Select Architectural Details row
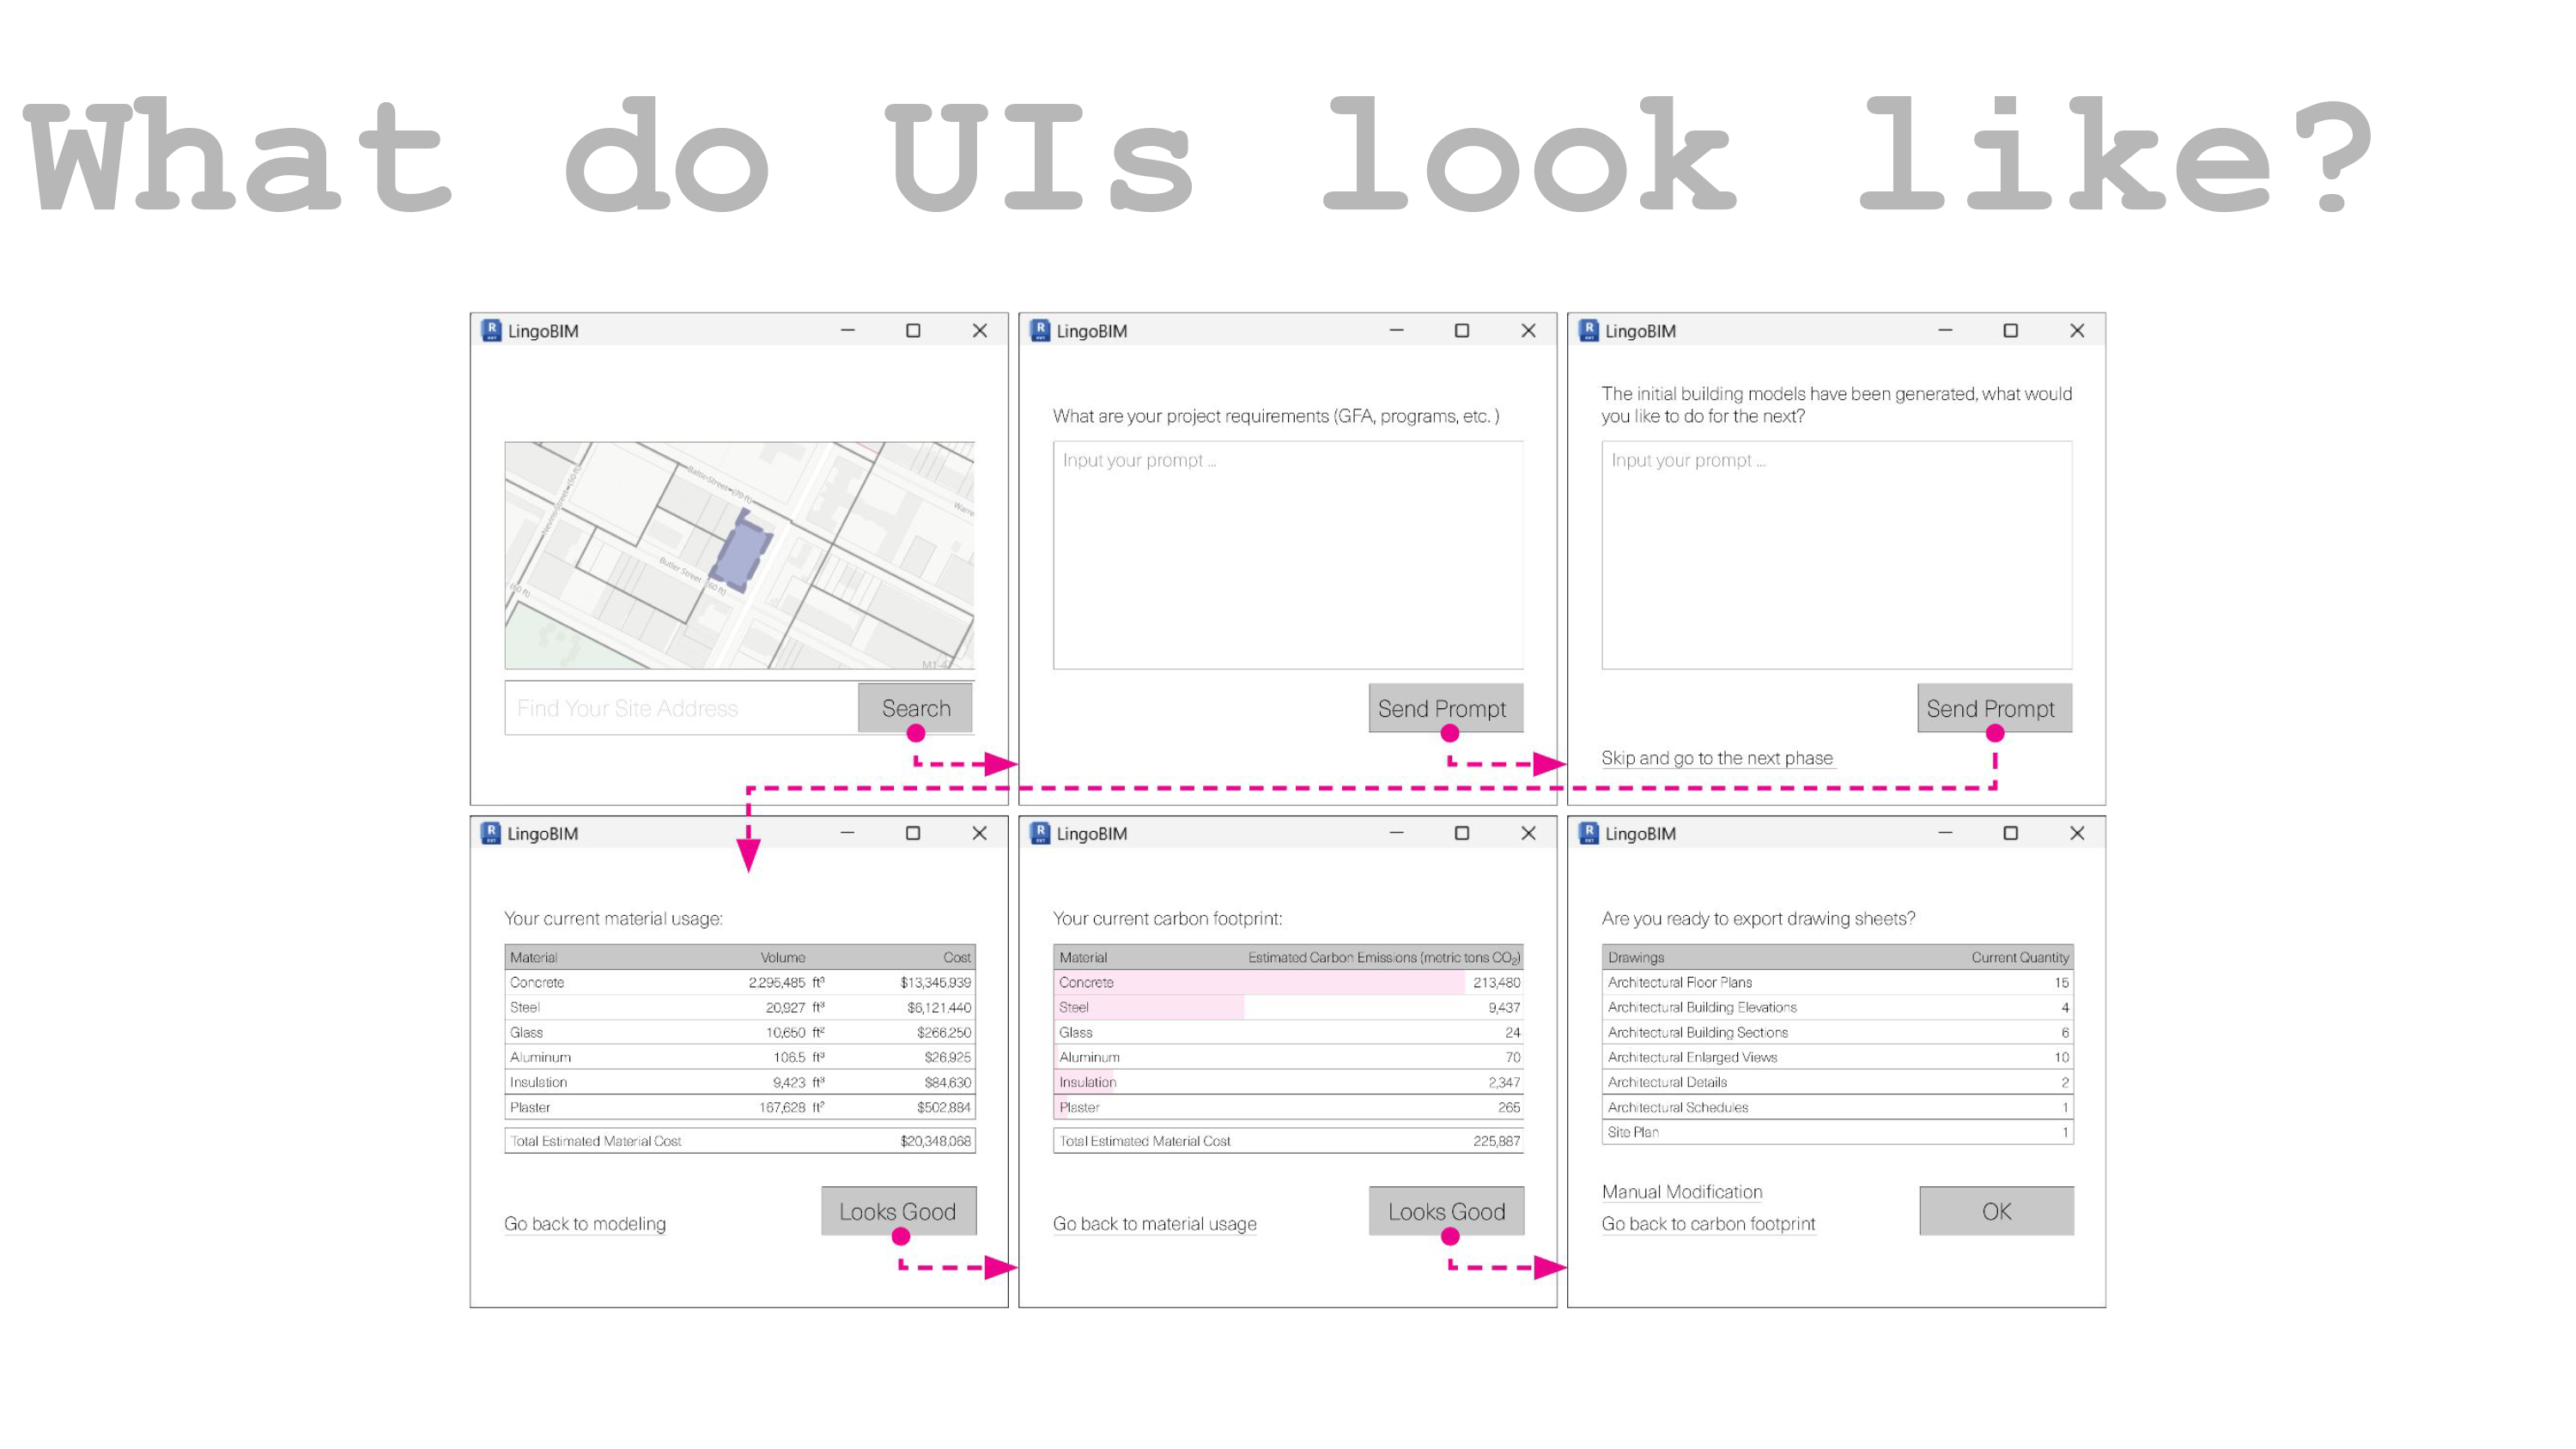This screenshot has height=1449, width=2576. coord(1837,1082)
